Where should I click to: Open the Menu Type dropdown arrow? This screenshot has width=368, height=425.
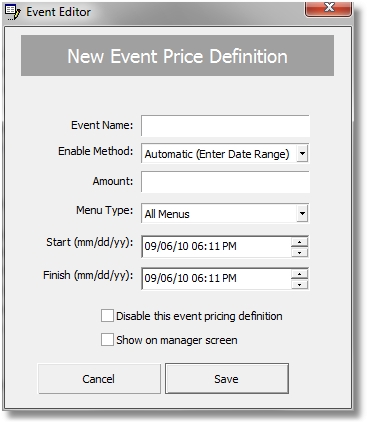[x=302, y=213]
